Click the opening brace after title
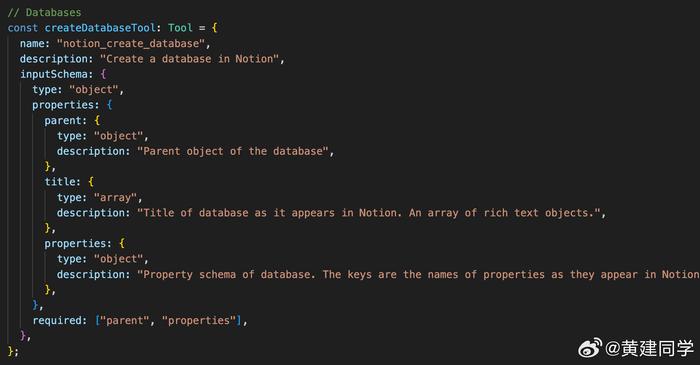 [91, 182]
